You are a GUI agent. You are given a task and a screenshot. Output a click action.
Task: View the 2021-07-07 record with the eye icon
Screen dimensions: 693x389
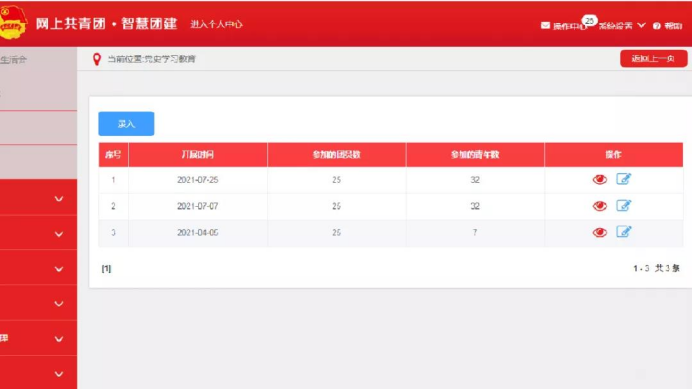point(599,206)
